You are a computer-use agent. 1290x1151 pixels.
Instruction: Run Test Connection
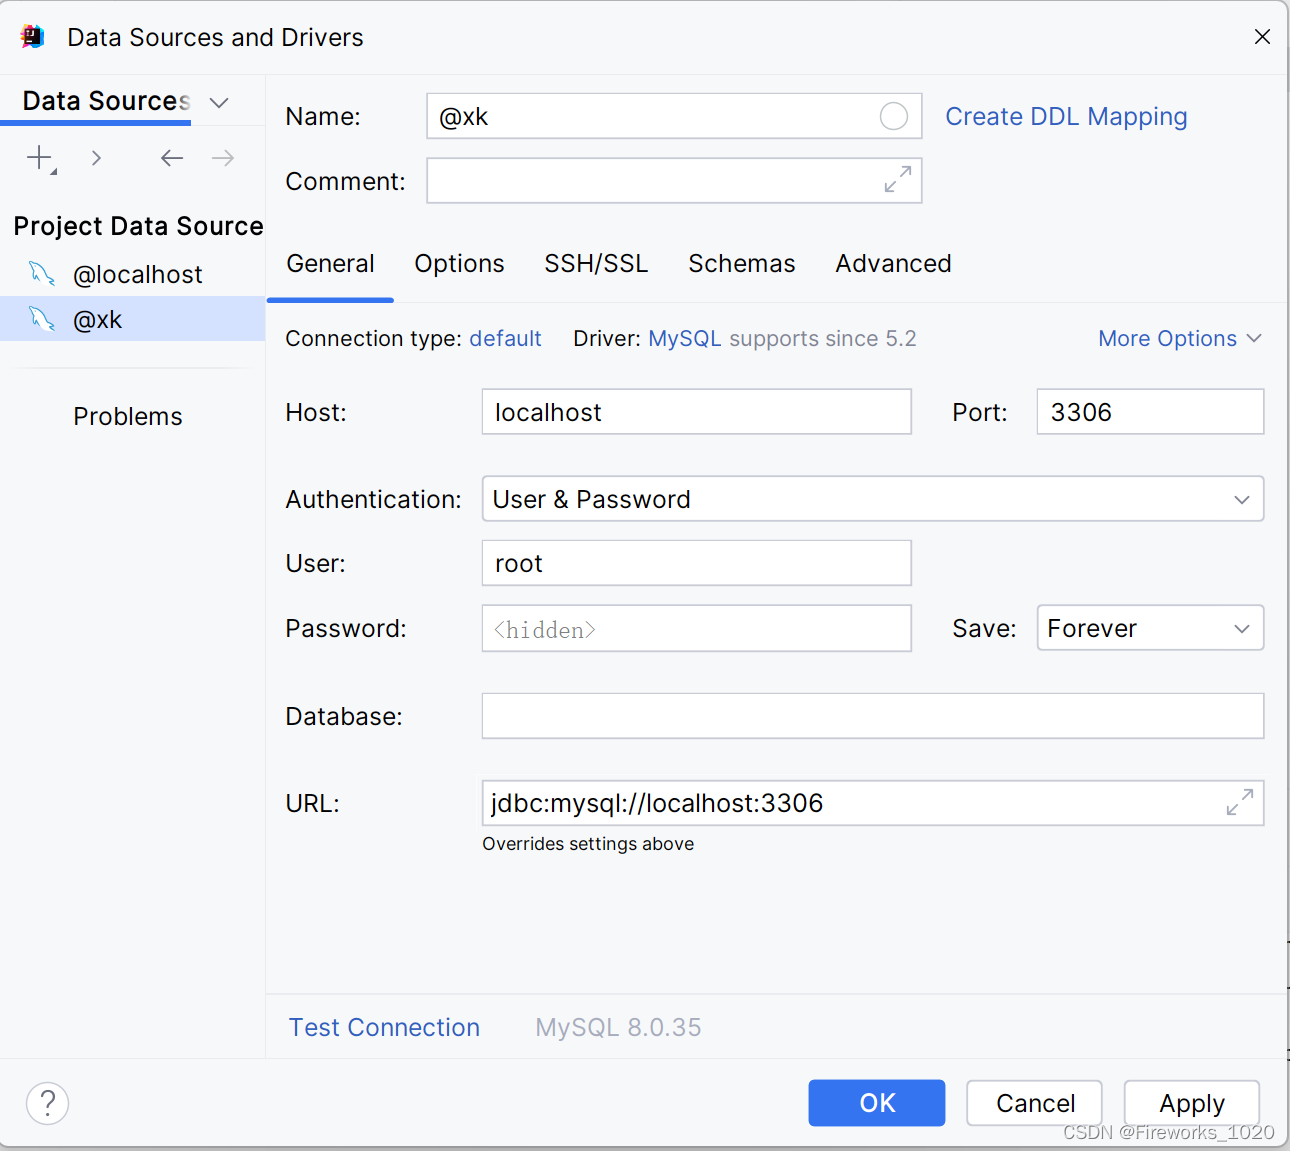[384, 1027]
